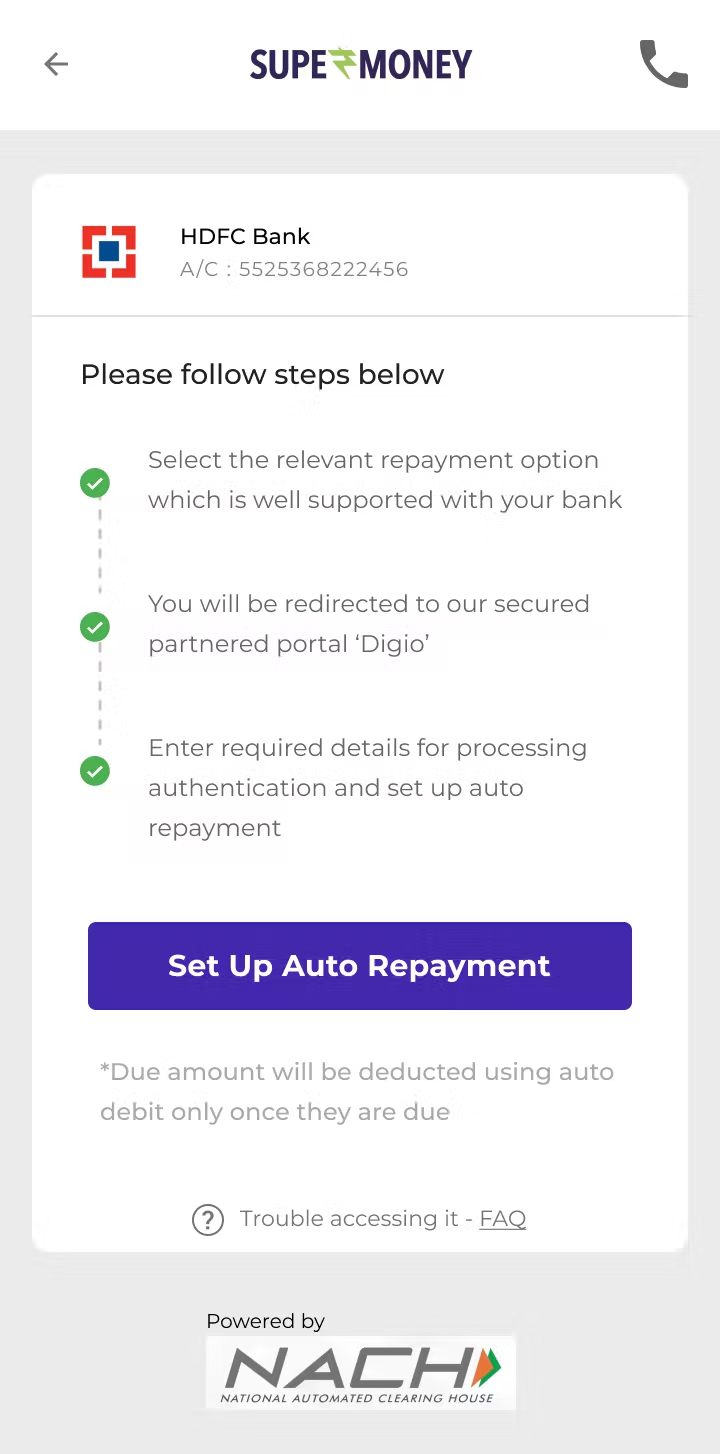Tap the green check beside authentication step
This screenshot has height=1454, width=720.
click(95, 772)
